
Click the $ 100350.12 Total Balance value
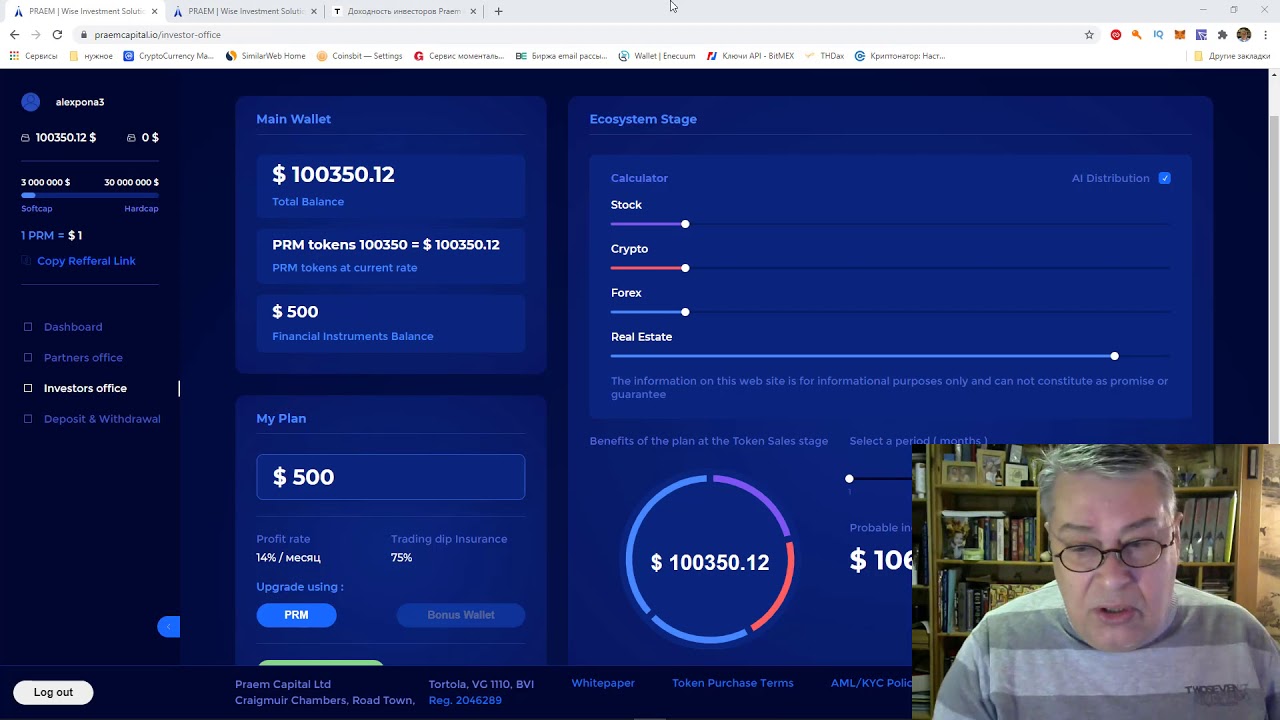pos(334,174)
